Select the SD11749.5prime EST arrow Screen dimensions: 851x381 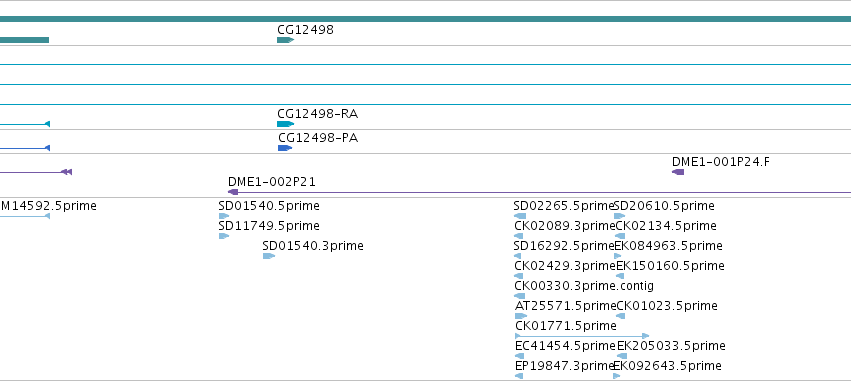[x=224, y=236]
